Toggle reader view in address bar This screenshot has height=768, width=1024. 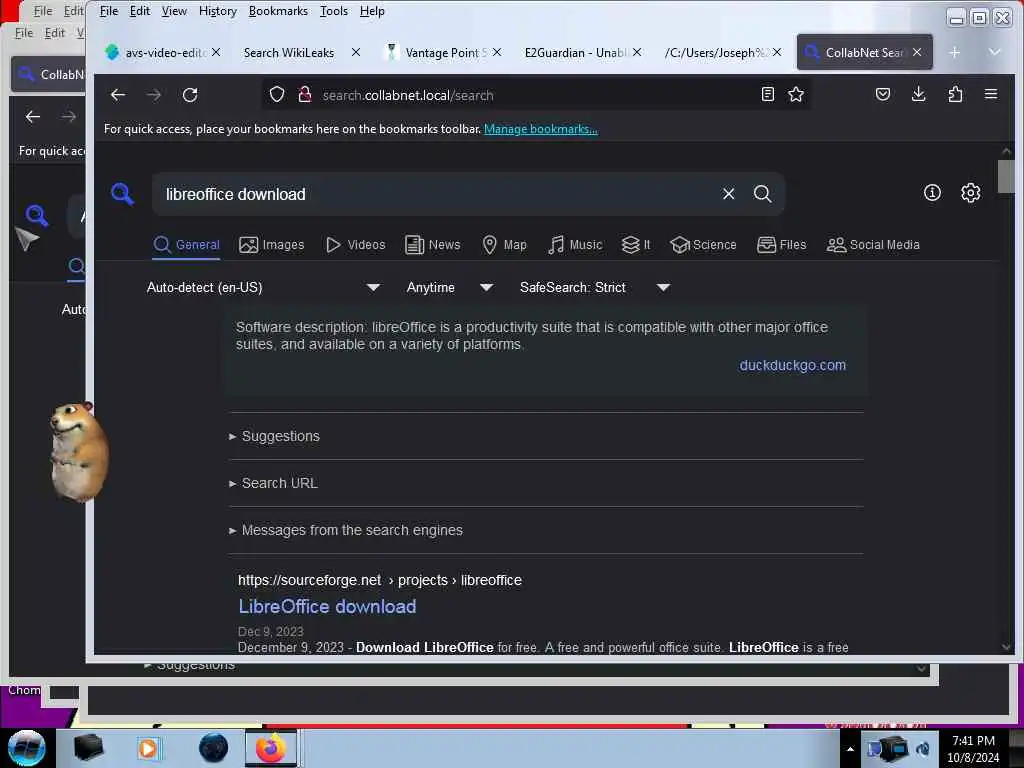tap(768, 95)
